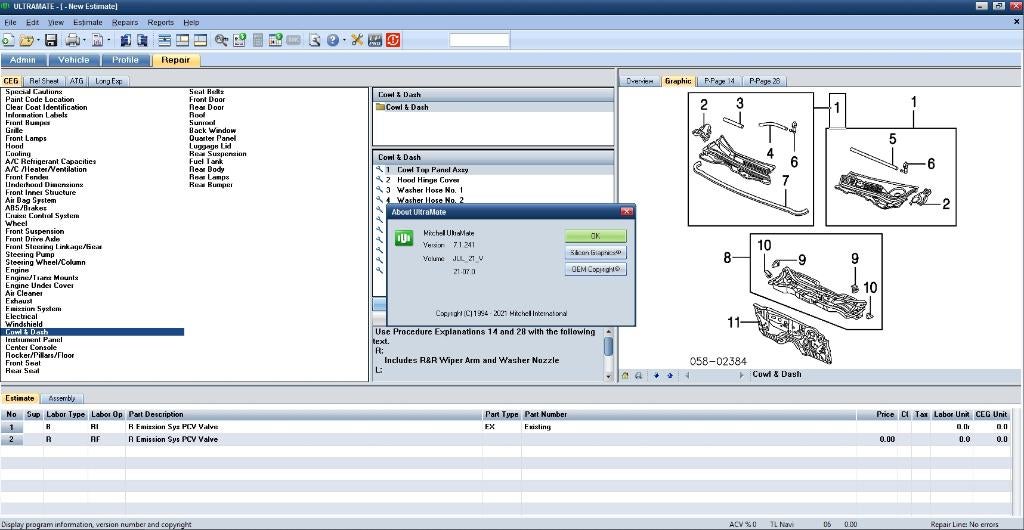
Task: Open the dropdown arrow next to Open folder
Action: click(39, 40)
